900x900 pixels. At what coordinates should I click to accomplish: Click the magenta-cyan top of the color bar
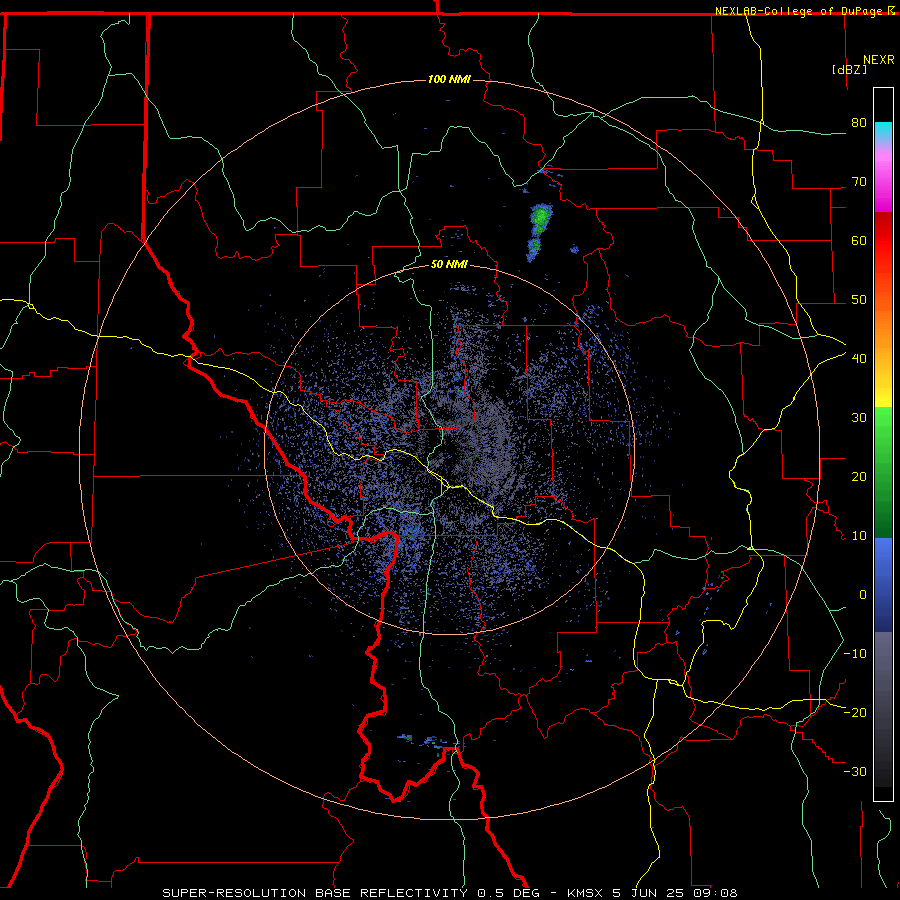[x=883, y=167]
